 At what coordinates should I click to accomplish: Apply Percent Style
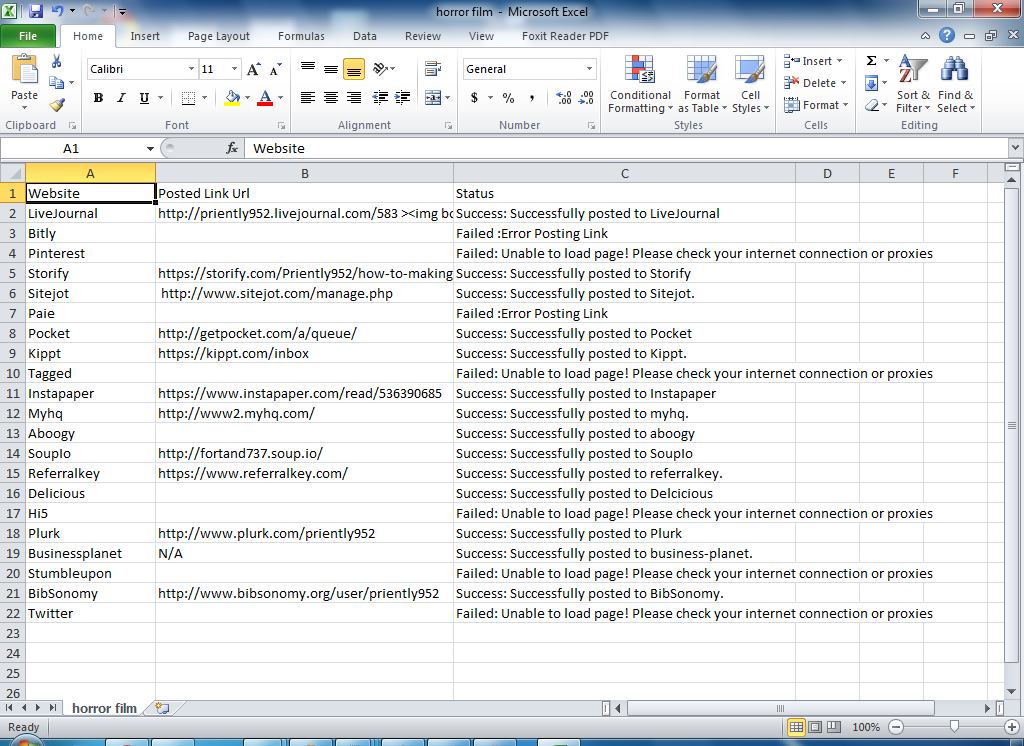(x=509, y=97)
